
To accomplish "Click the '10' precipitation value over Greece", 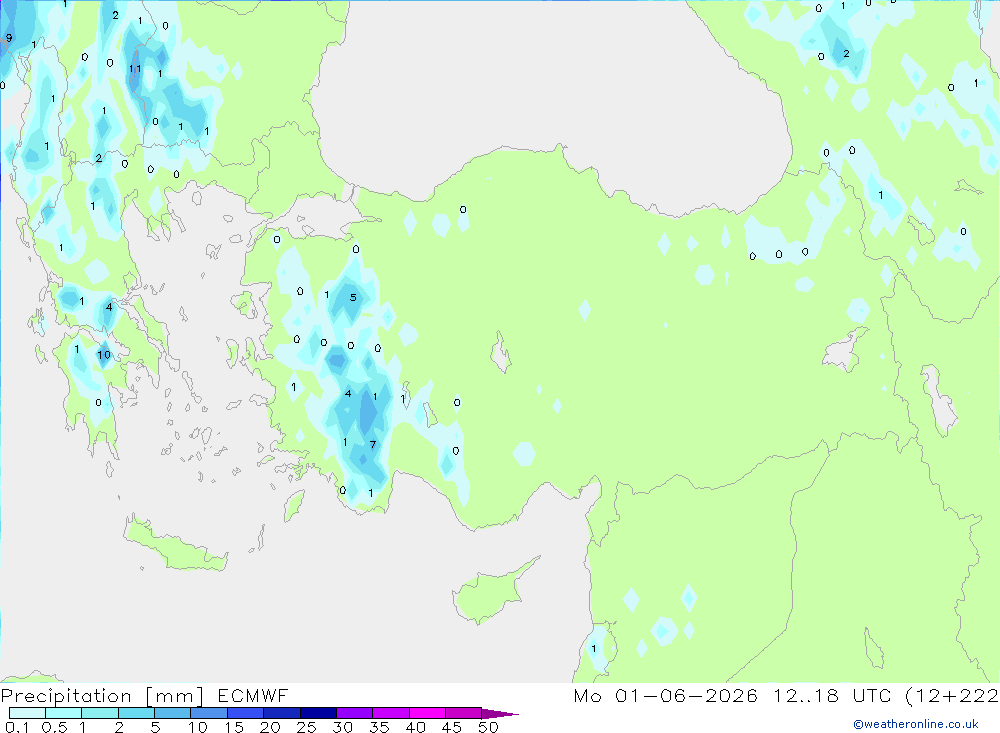I will tap(103, 355).
